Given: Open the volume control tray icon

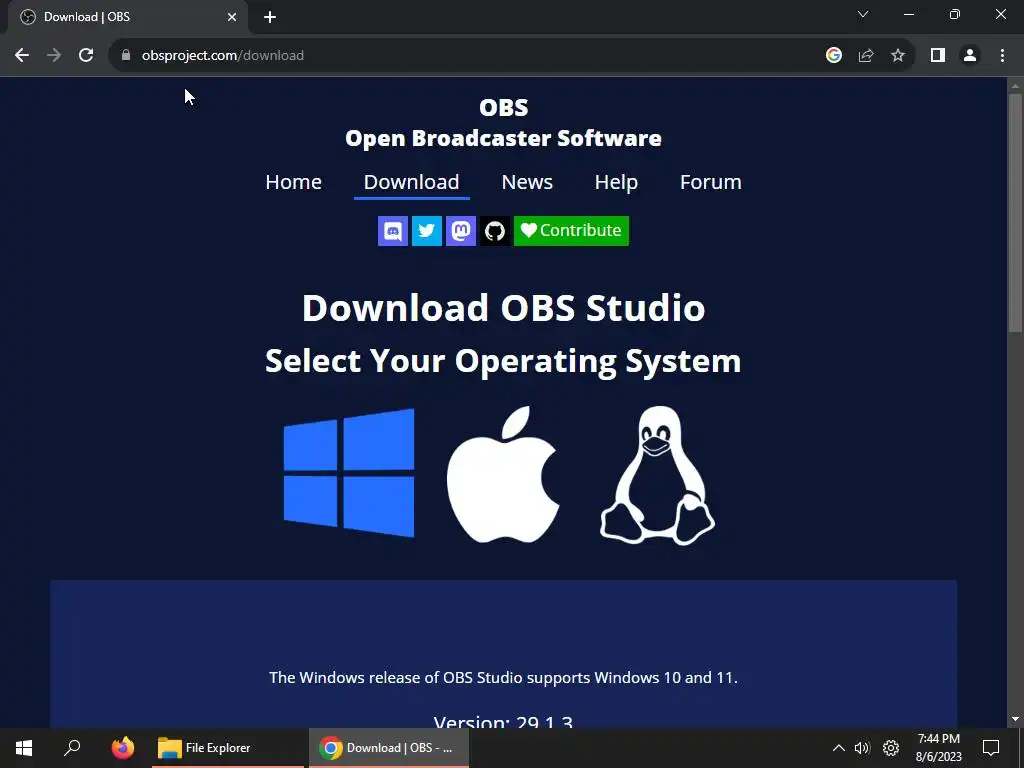Looking at the screenshot, I should 862,748.
